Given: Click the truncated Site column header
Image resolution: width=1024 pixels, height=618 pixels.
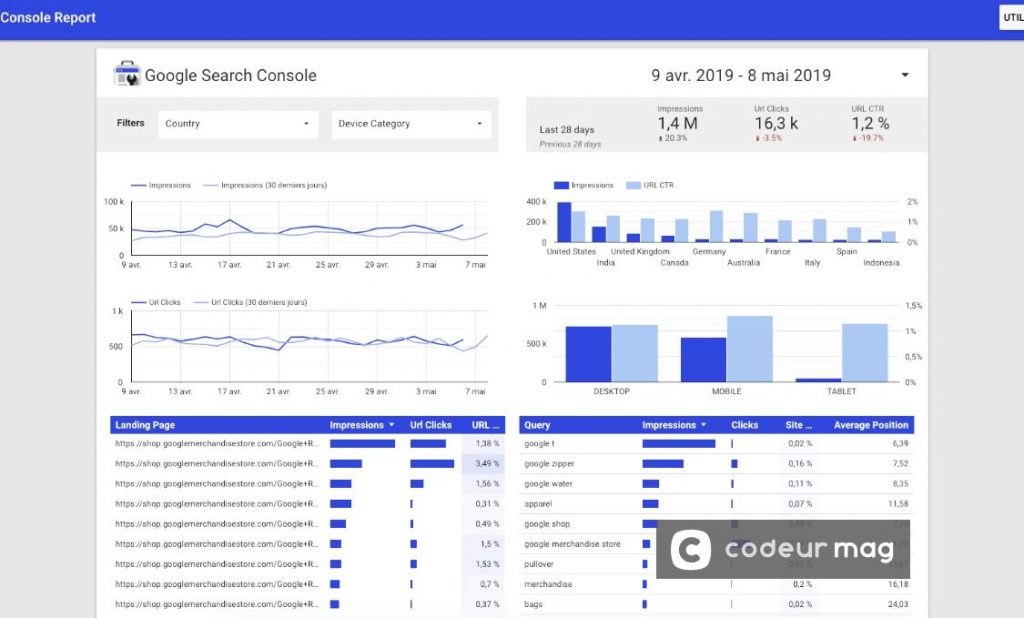Looking at the screenshot, I should (798, 425).
